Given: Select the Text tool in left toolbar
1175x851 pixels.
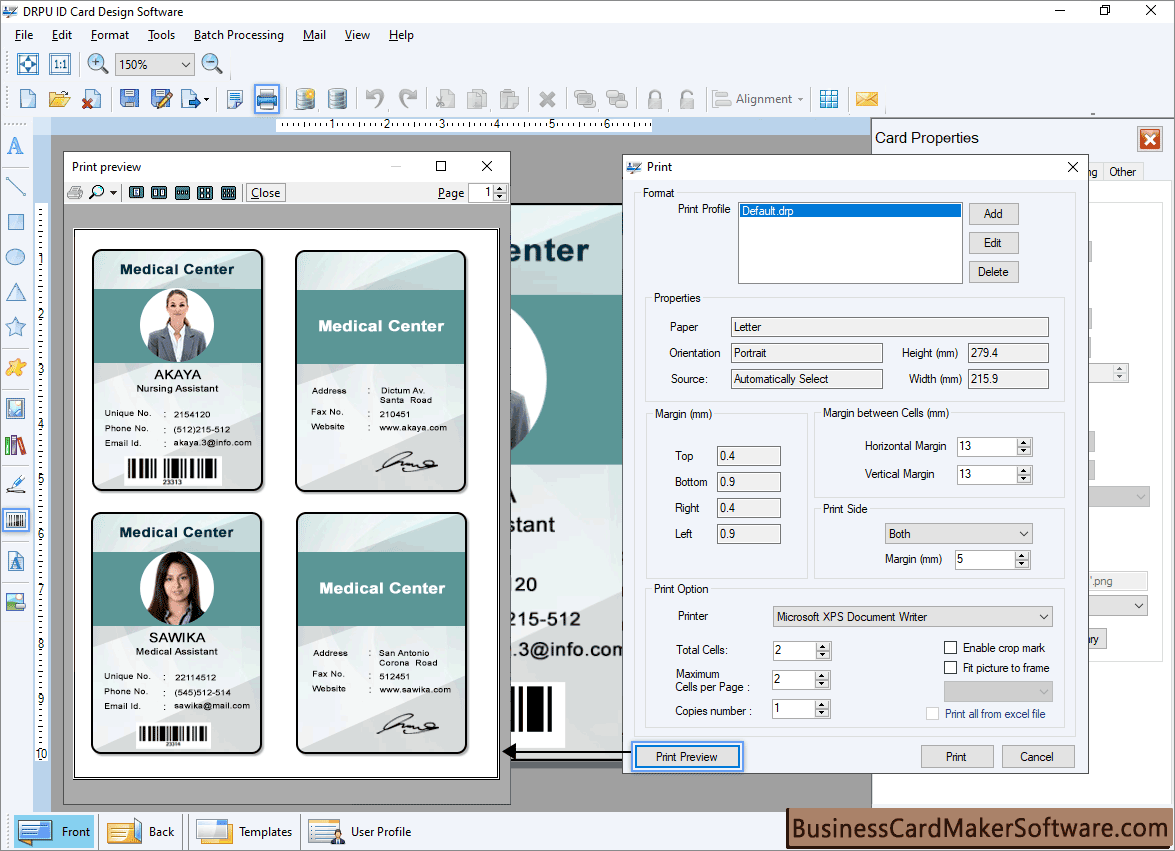Looking at the screenshot, I should tap(15, 146).
